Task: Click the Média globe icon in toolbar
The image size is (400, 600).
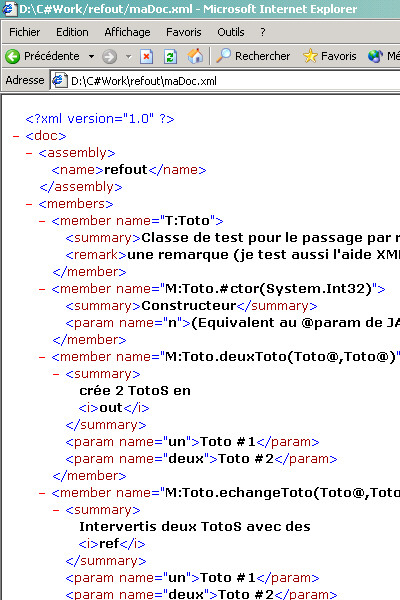Action: tap(375, 56)
